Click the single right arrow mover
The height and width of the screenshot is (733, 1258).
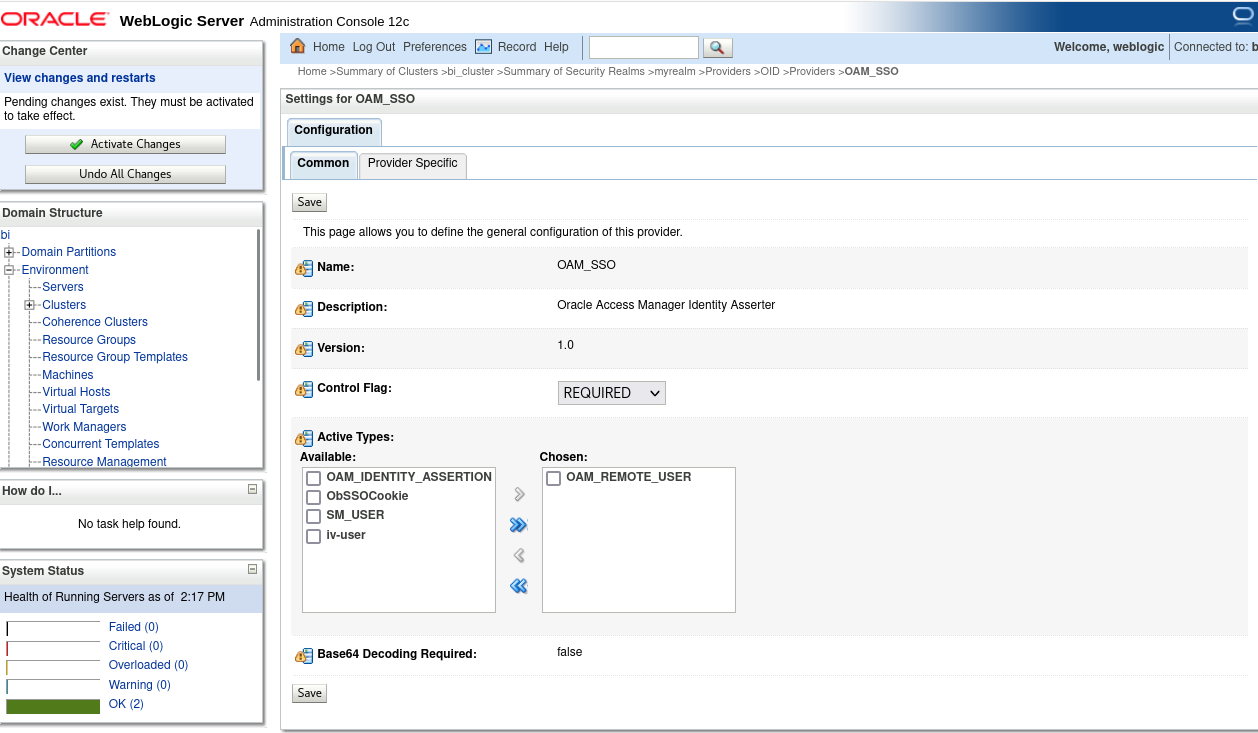tap(519, 494)
